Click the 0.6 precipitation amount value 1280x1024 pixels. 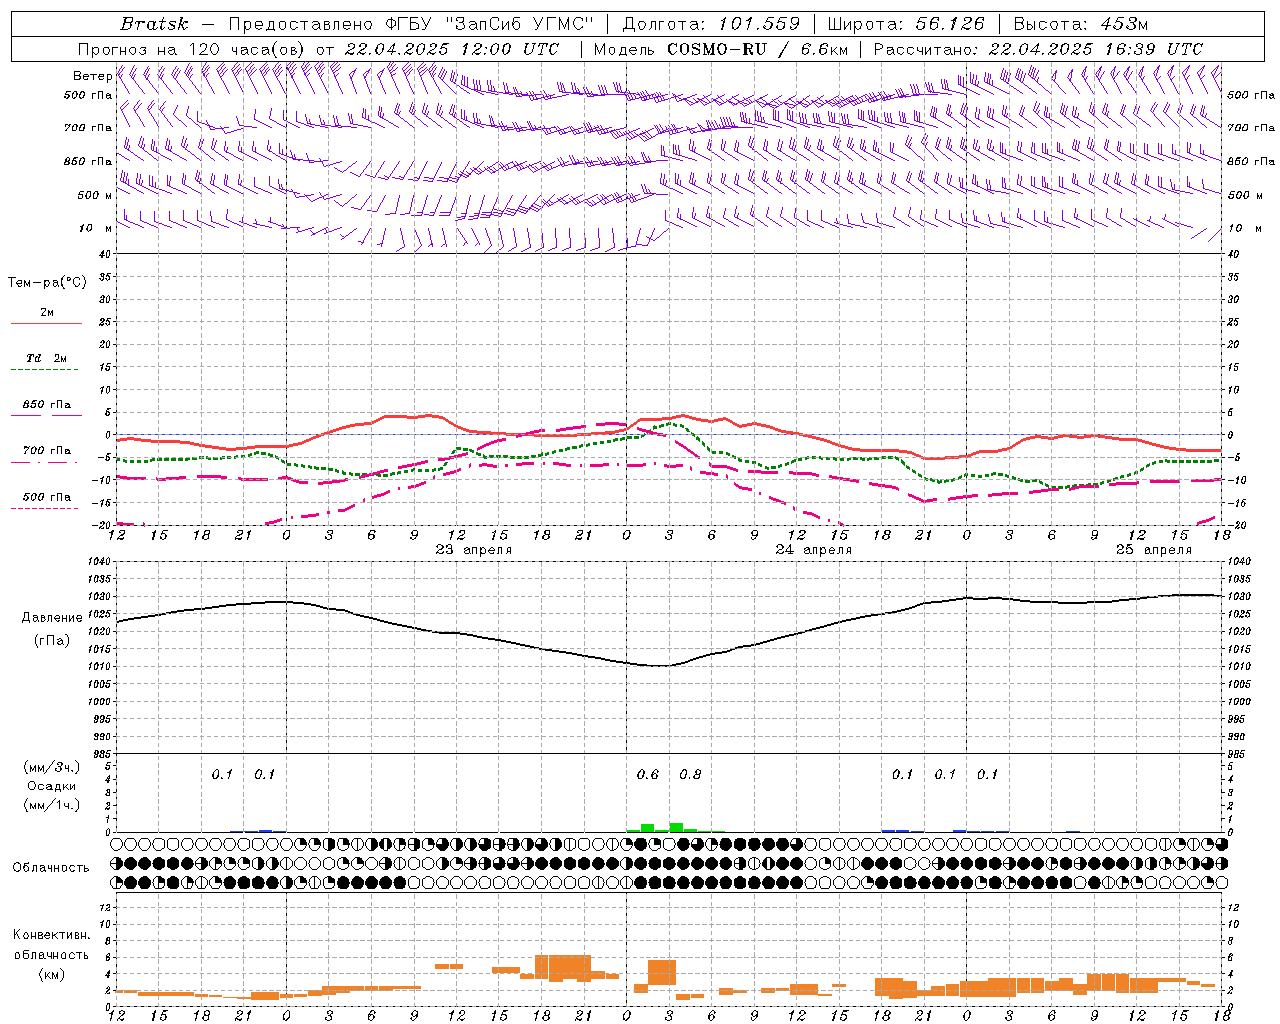pos(648,775)
